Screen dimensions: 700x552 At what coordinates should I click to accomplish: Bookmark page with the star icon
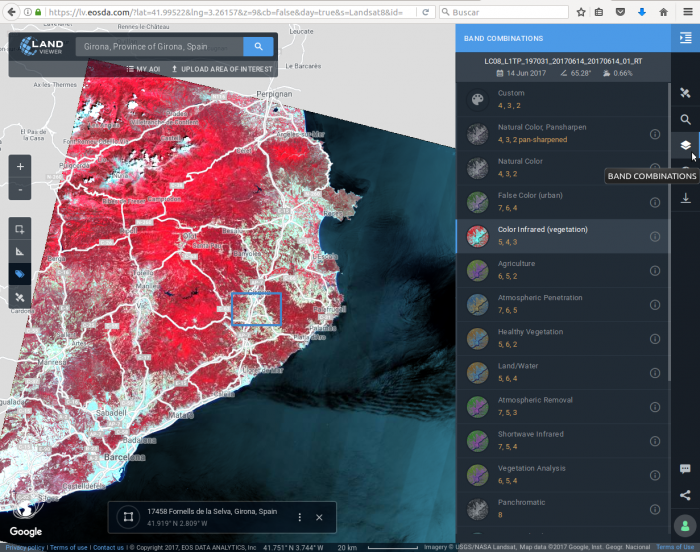(x=581, y=12)
